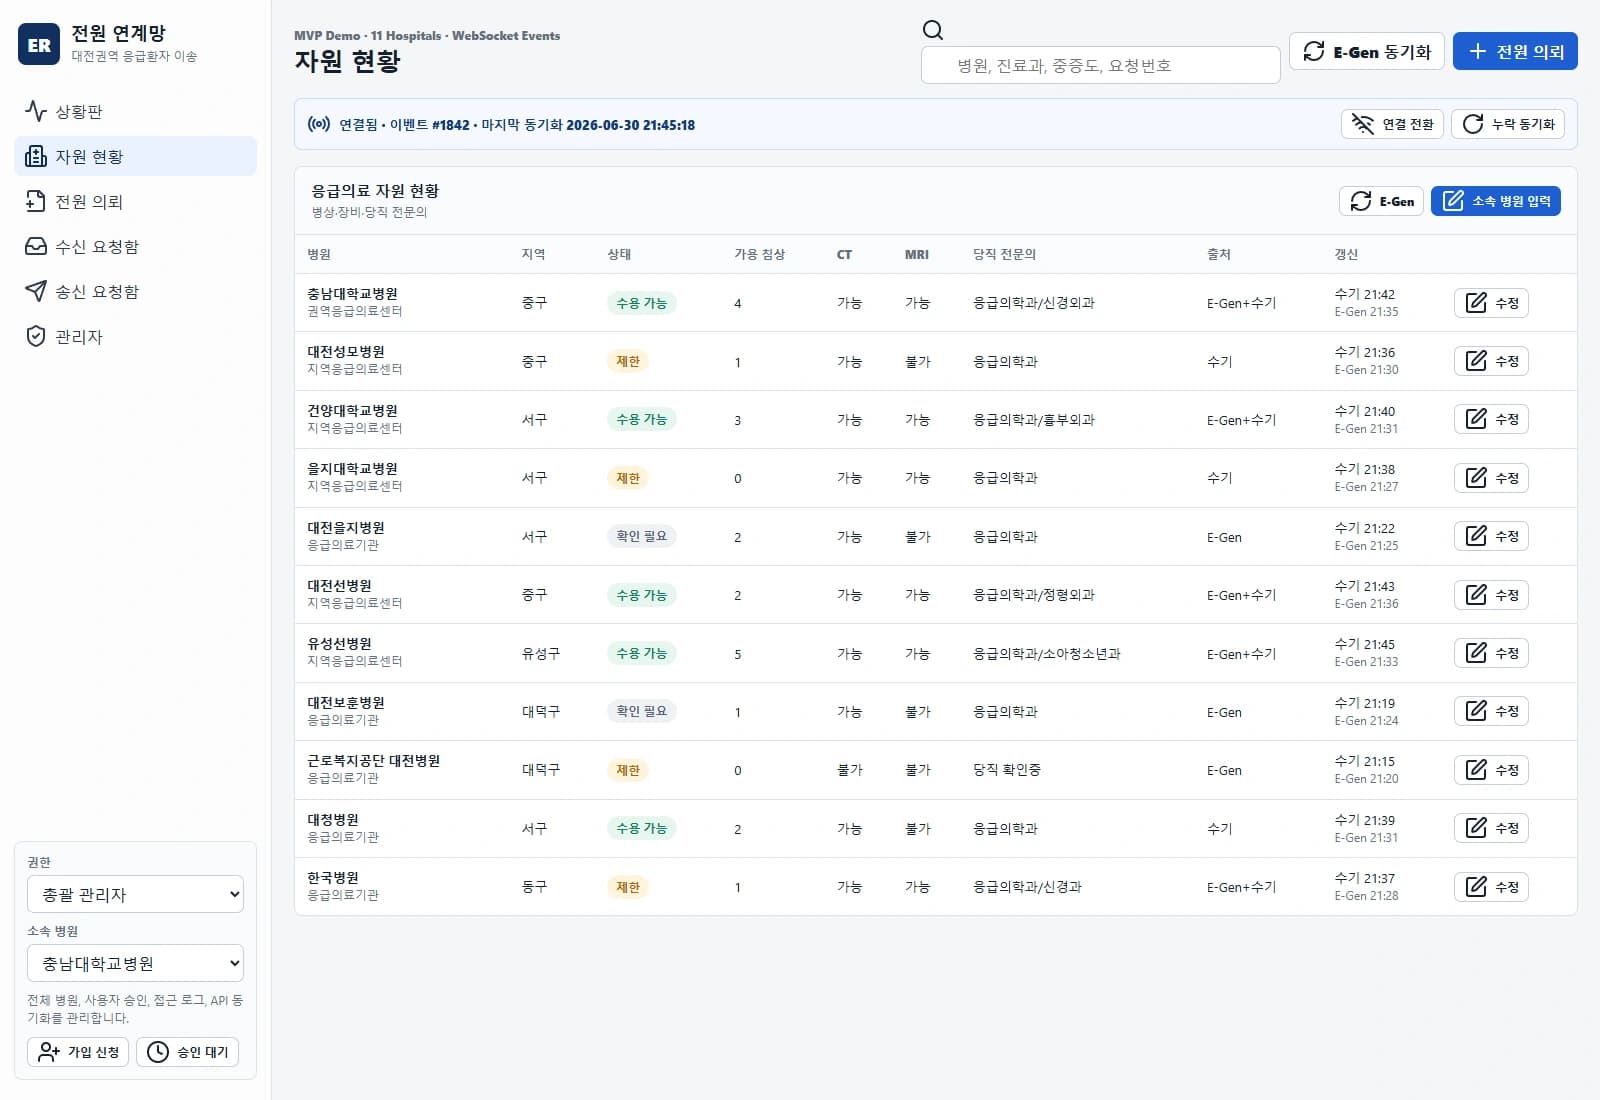
Task: Focus the hospital search input field
Action: pos(1100,65)
